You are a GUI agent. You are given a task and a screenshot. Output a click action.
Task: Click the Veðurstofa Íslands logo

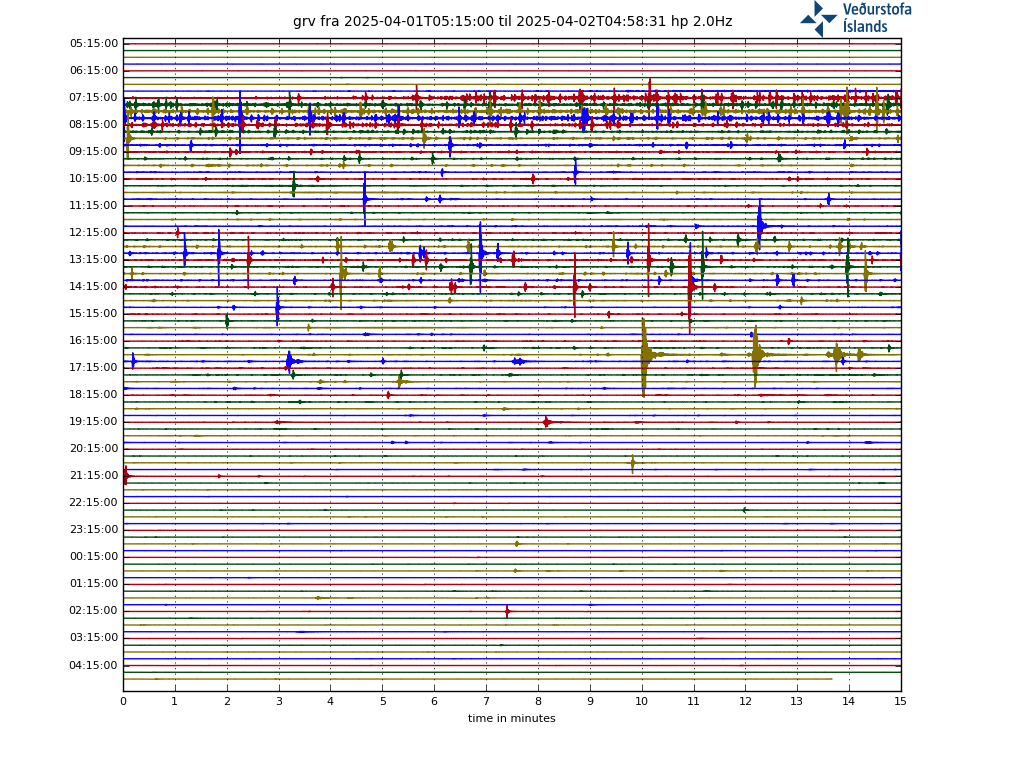(x=856, y=18)
